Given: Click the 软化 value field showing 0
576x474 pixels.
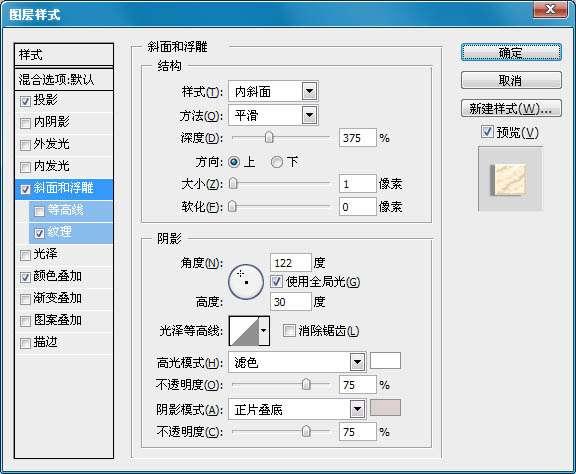Looking at the screenshot, I should click(x=358, y=207).
